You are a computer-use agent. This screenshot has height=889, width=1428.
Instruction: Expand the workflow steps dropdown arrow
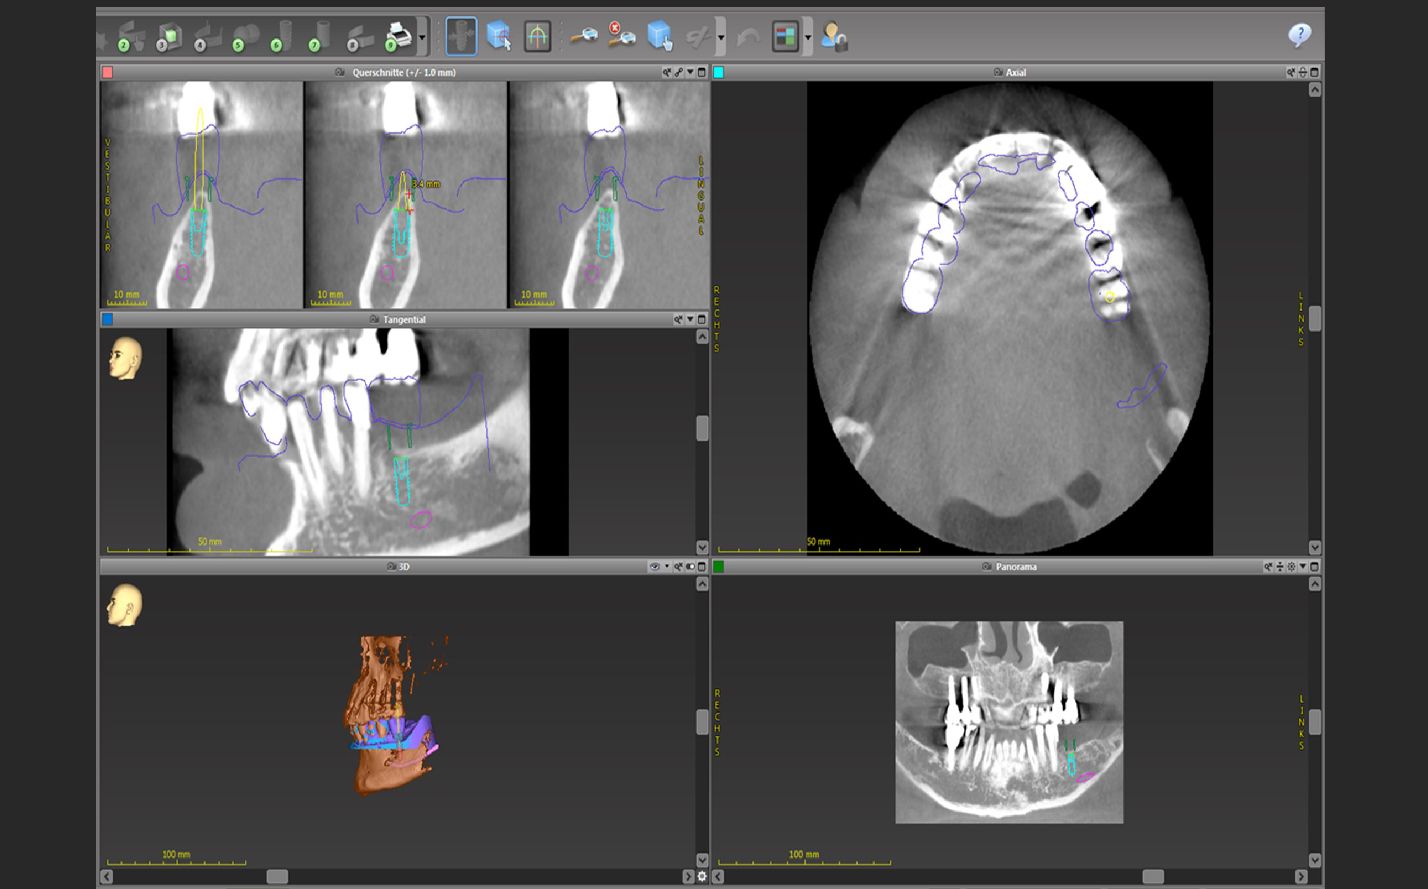(x=423, y=37)
